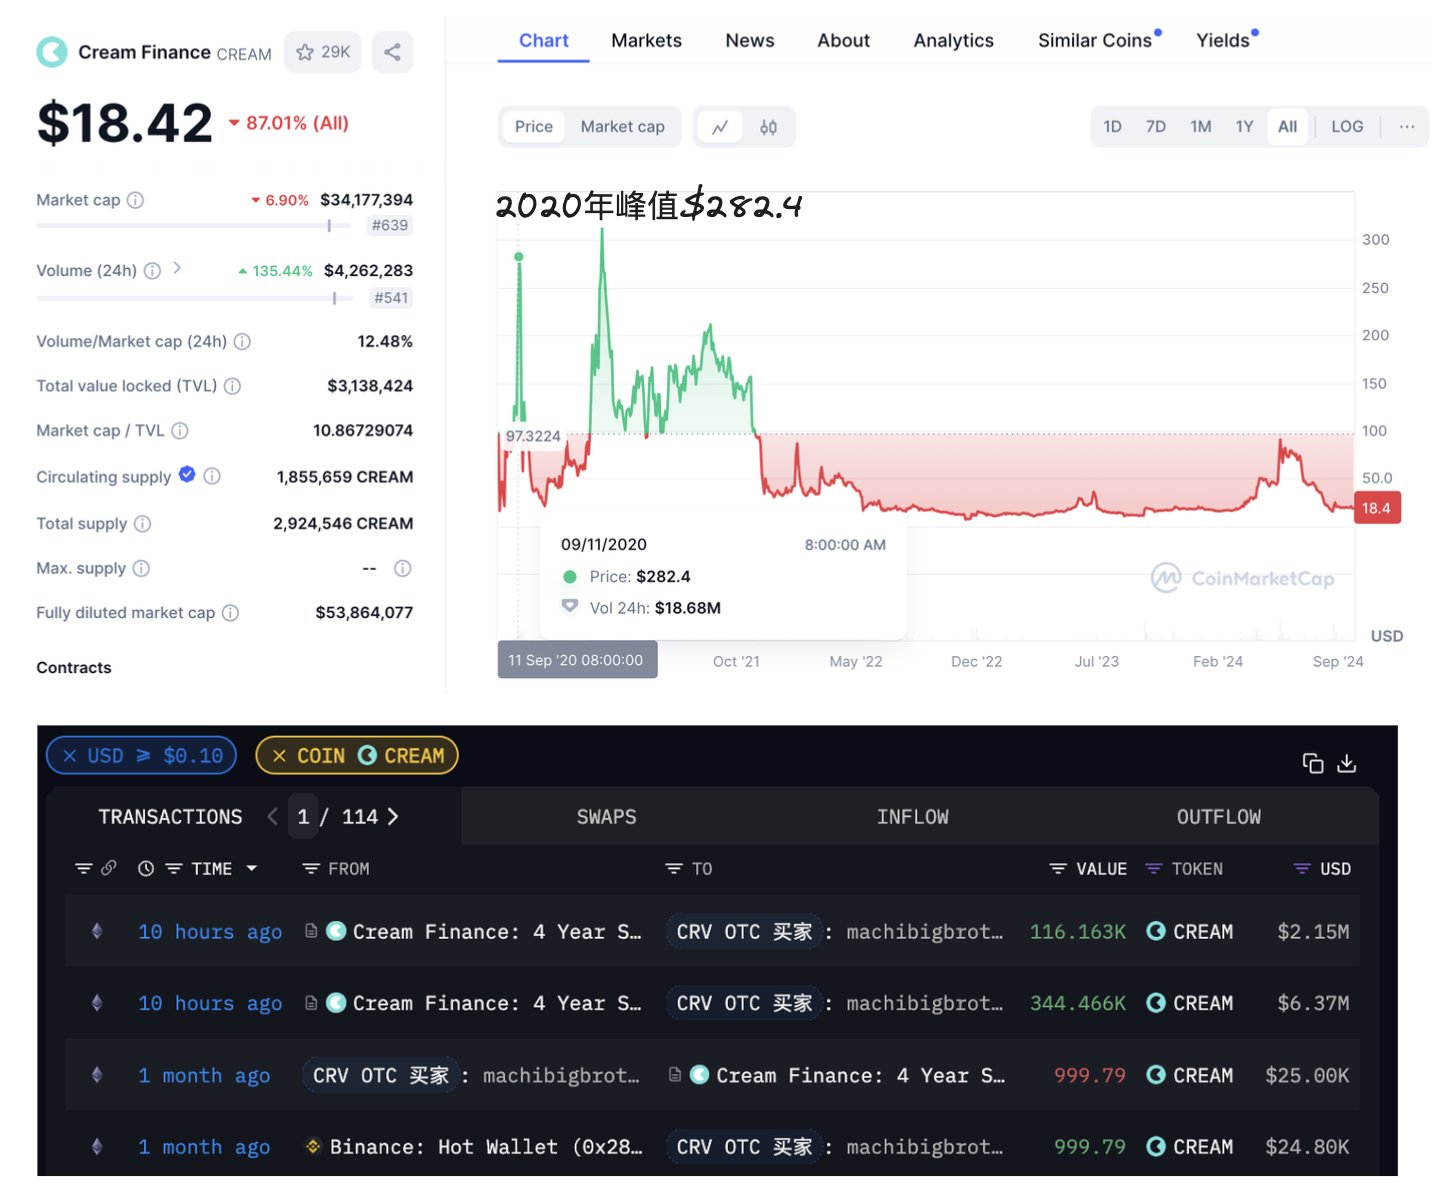Open Volume (24h) info icon
This screenshot has height=1204, width=1432.
(x=152, y=271)
